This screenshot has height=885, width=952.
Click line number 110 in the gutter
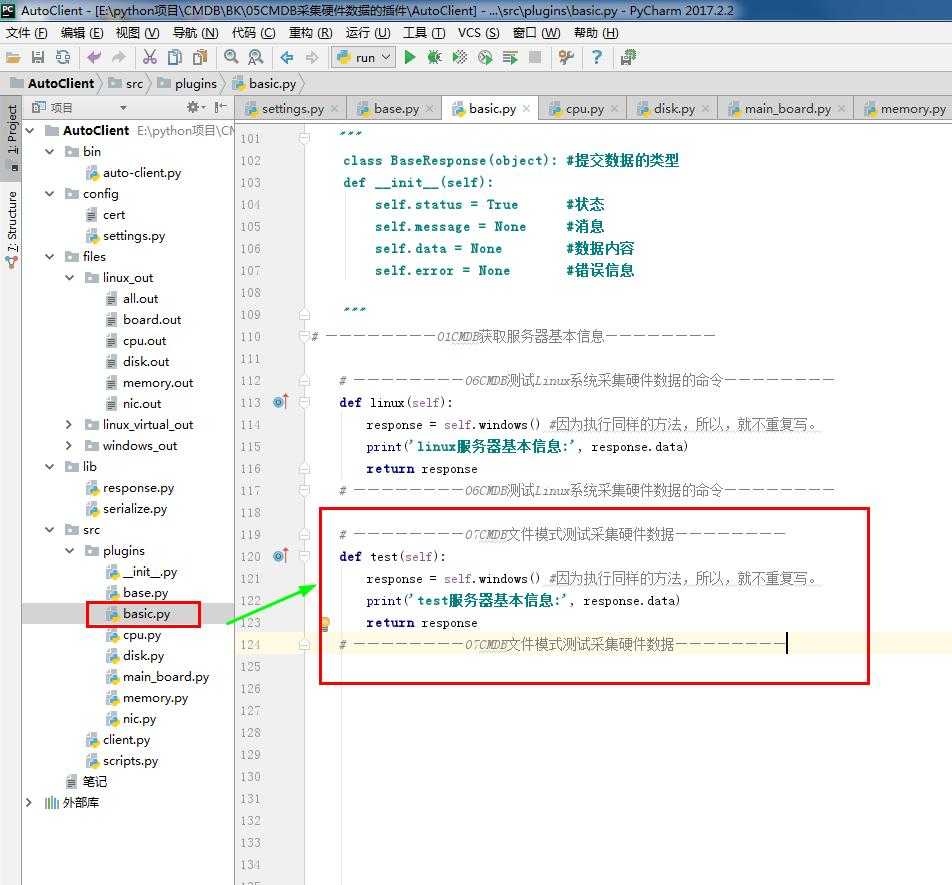tap(250, 337)
